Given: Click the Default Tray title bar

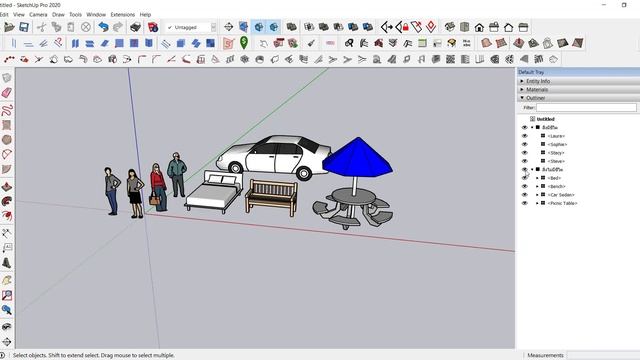Looking at the screenshot, I should tap(578, 72).
